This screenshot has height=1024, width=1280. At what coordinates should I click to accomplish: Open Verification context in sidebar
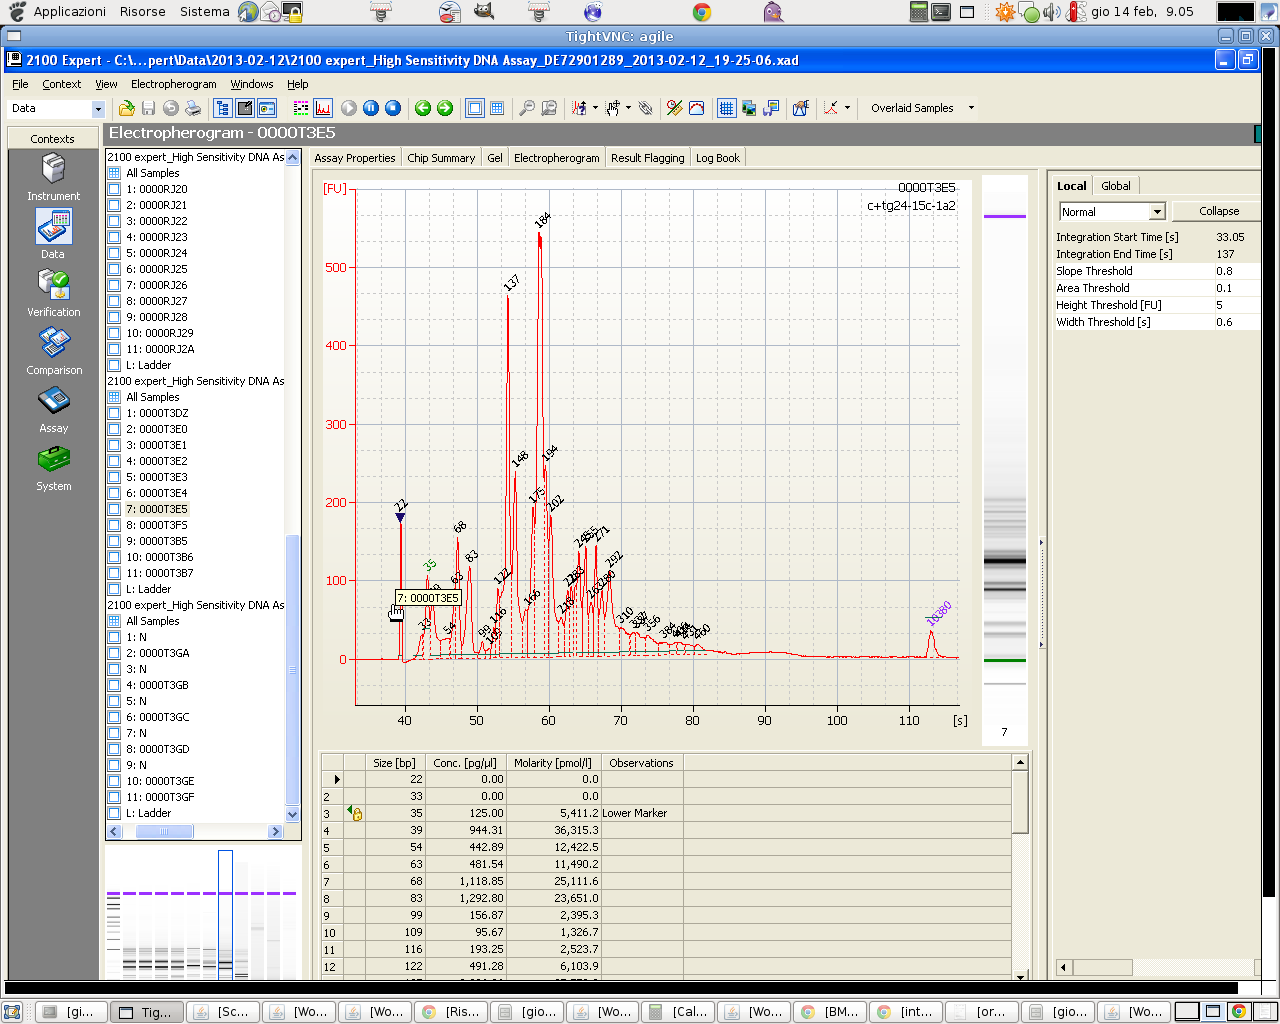(54, 293)
